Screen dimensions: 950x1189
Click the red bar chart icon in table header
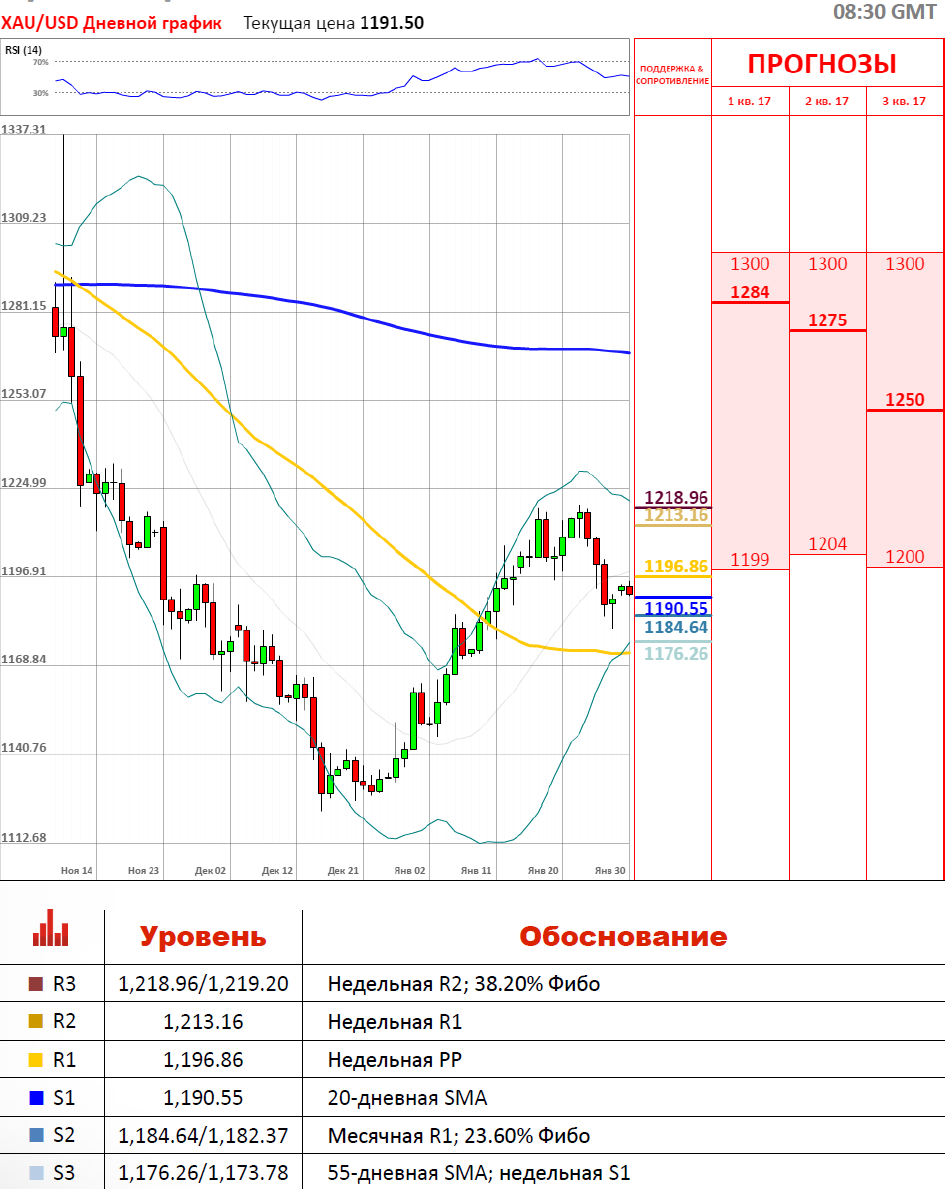pos(51,929)
